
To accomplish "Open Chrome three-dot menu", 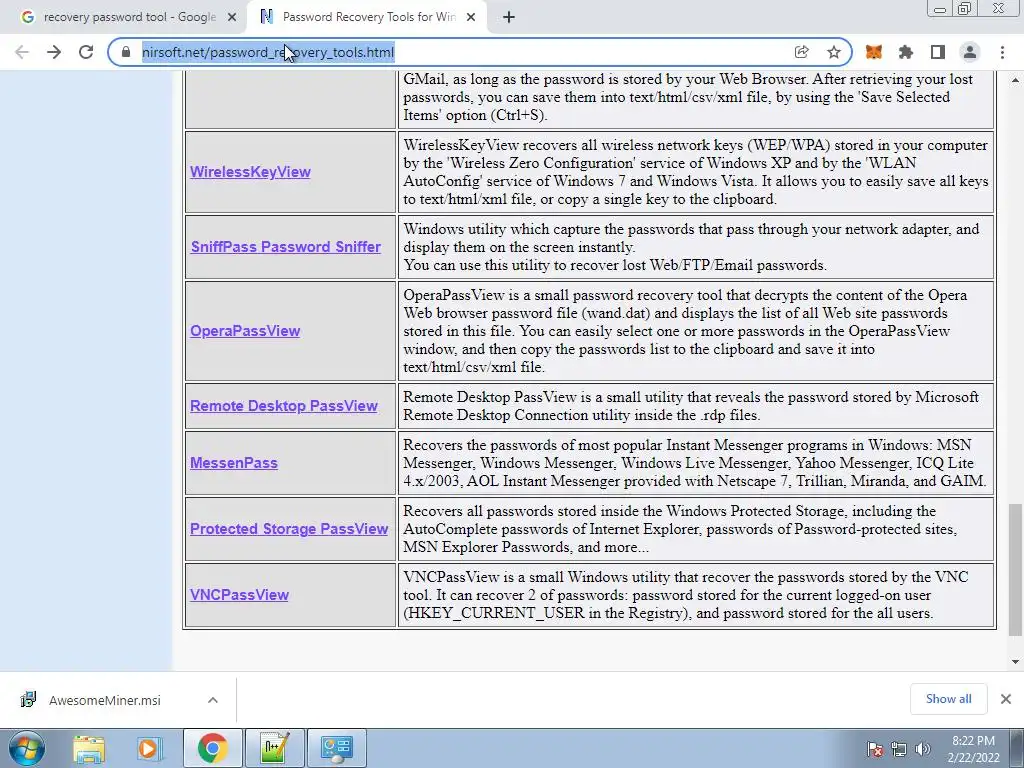I will pos(1002,52).
